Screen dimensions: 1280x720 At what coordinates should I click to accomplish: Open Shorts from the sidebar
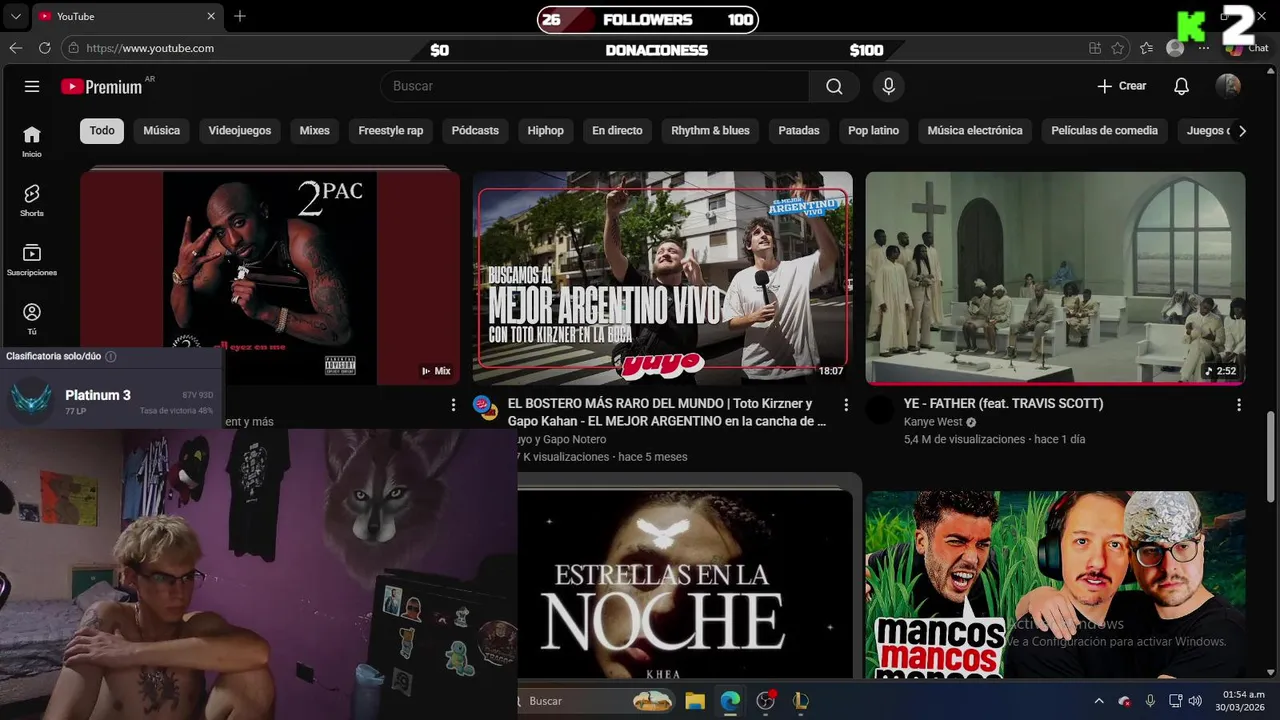32,201
